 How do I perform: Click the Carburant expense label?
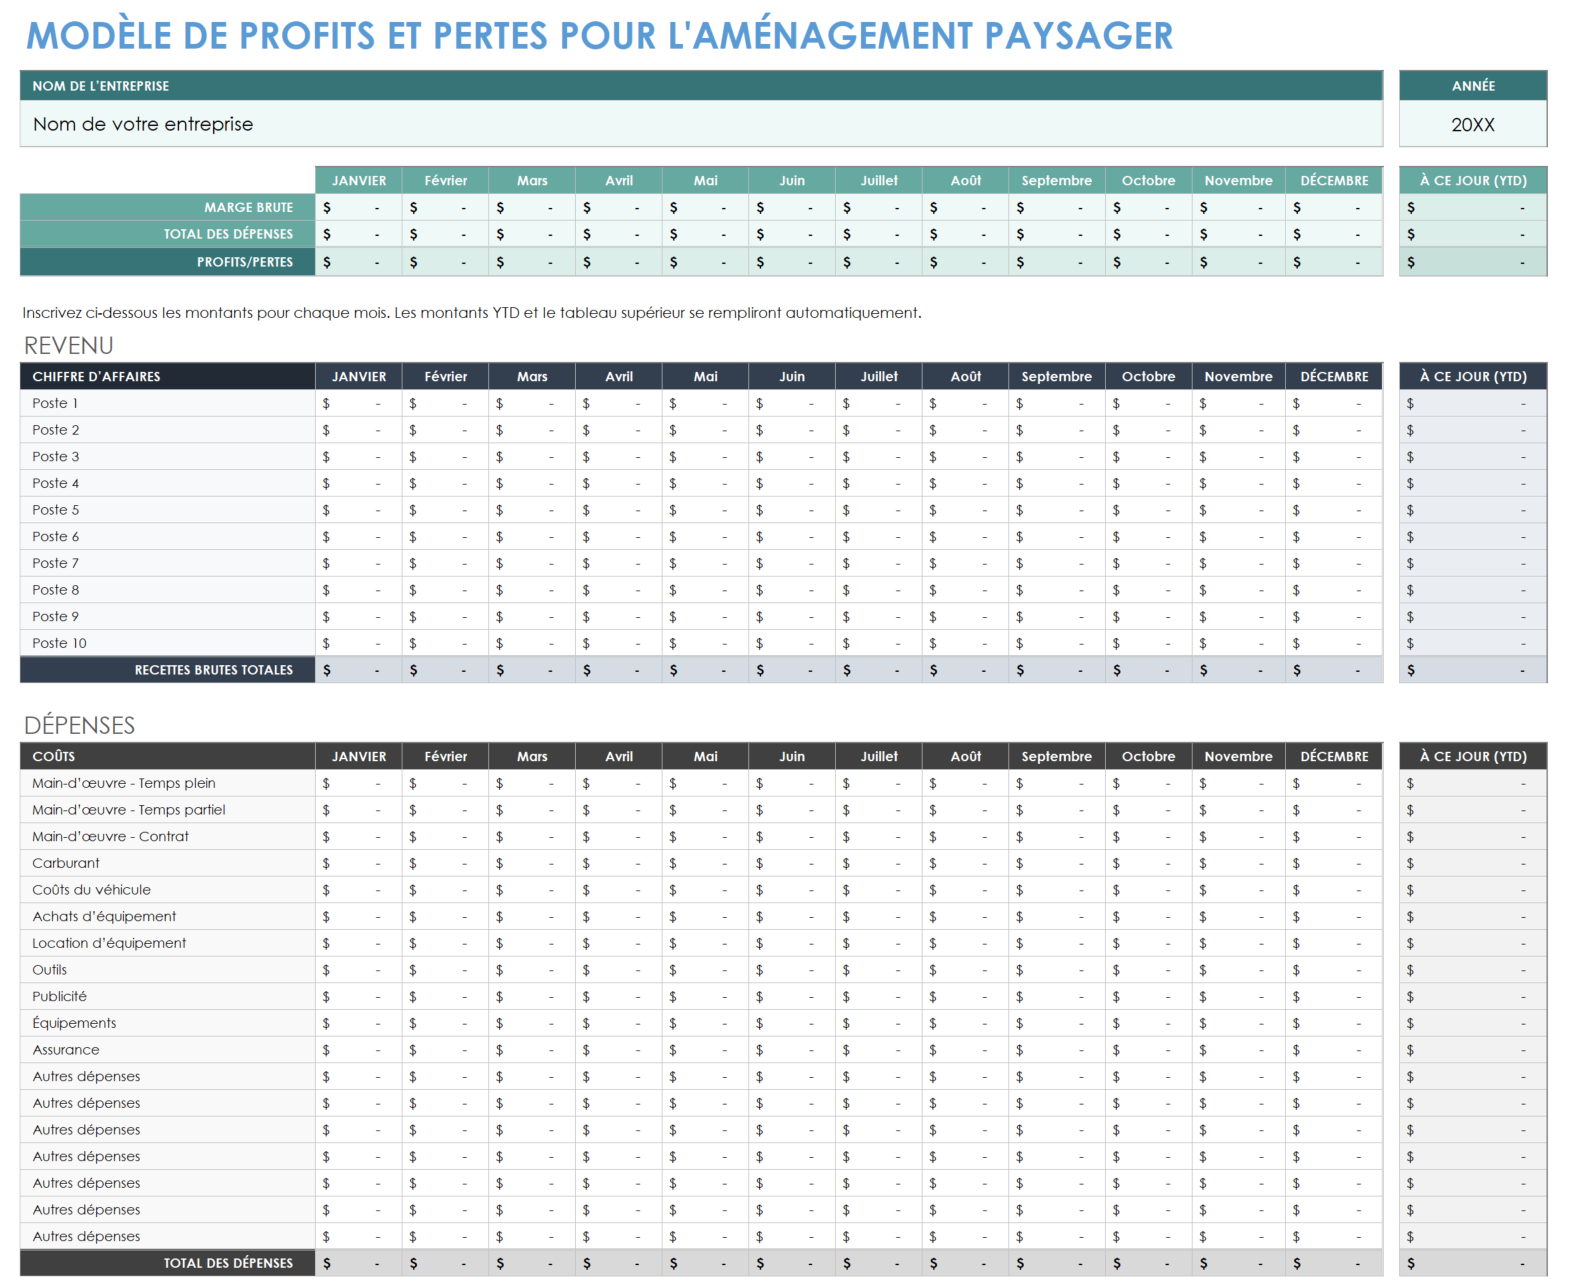pyautogui.click(x=66, y=863)
